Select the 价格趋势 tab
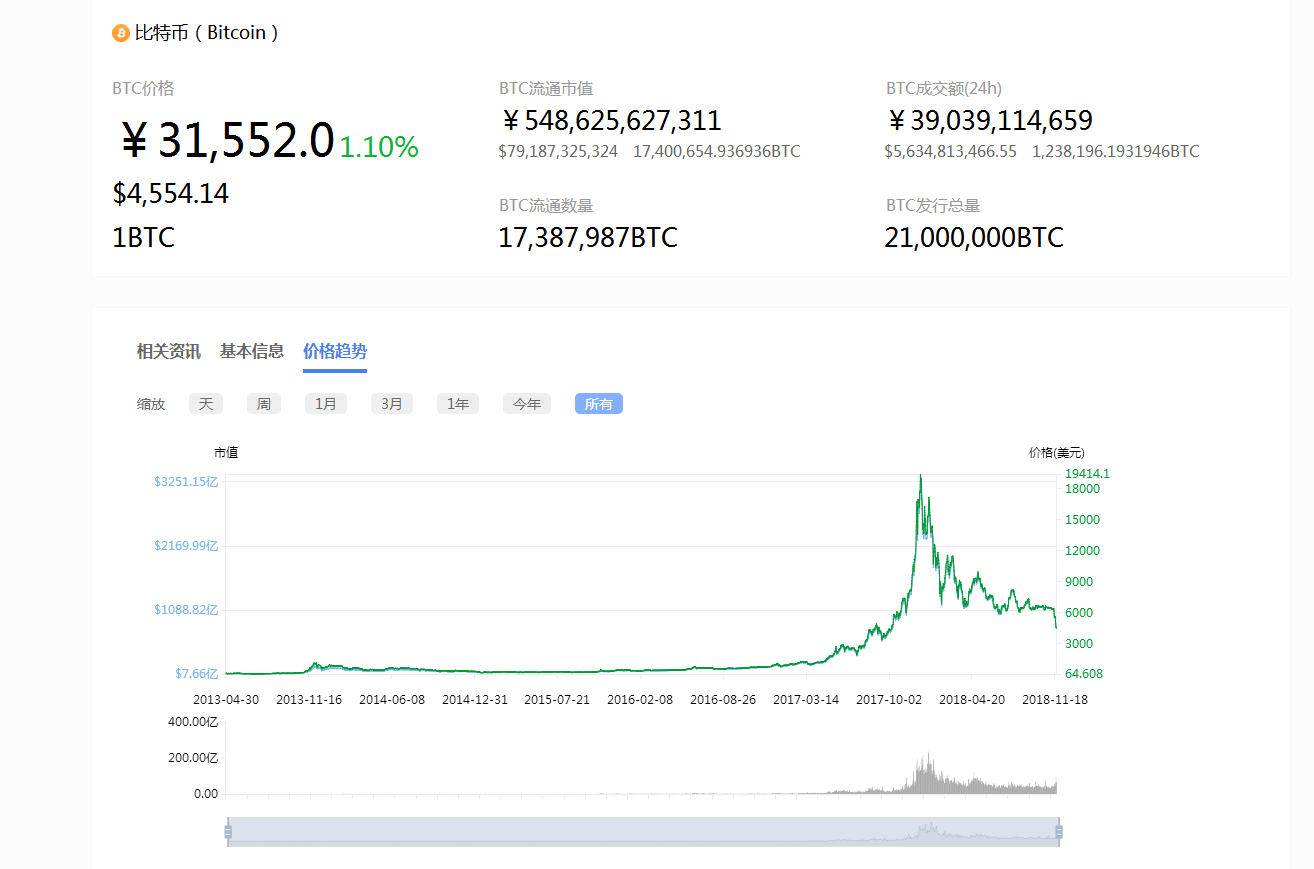The width and height of the screenshot is (1314, 869). click(x=334, y=352)
